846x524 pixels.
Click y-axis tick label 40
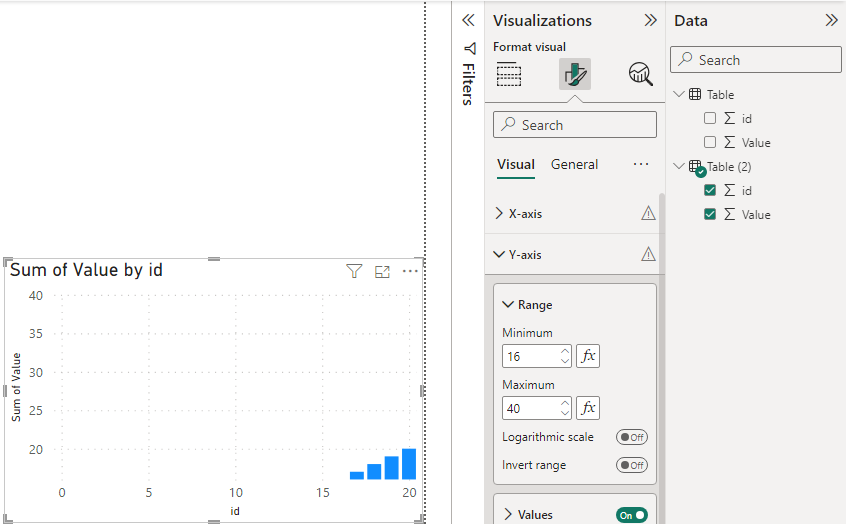click(36, 296)
